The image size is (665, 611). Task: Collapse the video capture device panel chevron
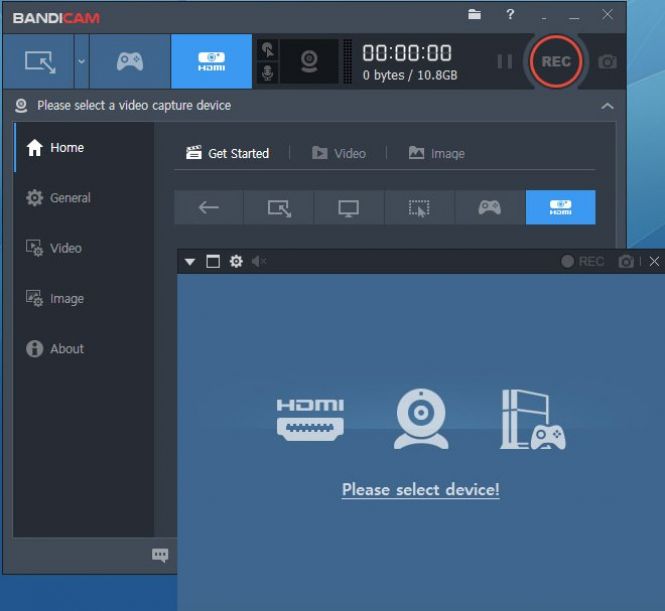click(x=607, y=106)
